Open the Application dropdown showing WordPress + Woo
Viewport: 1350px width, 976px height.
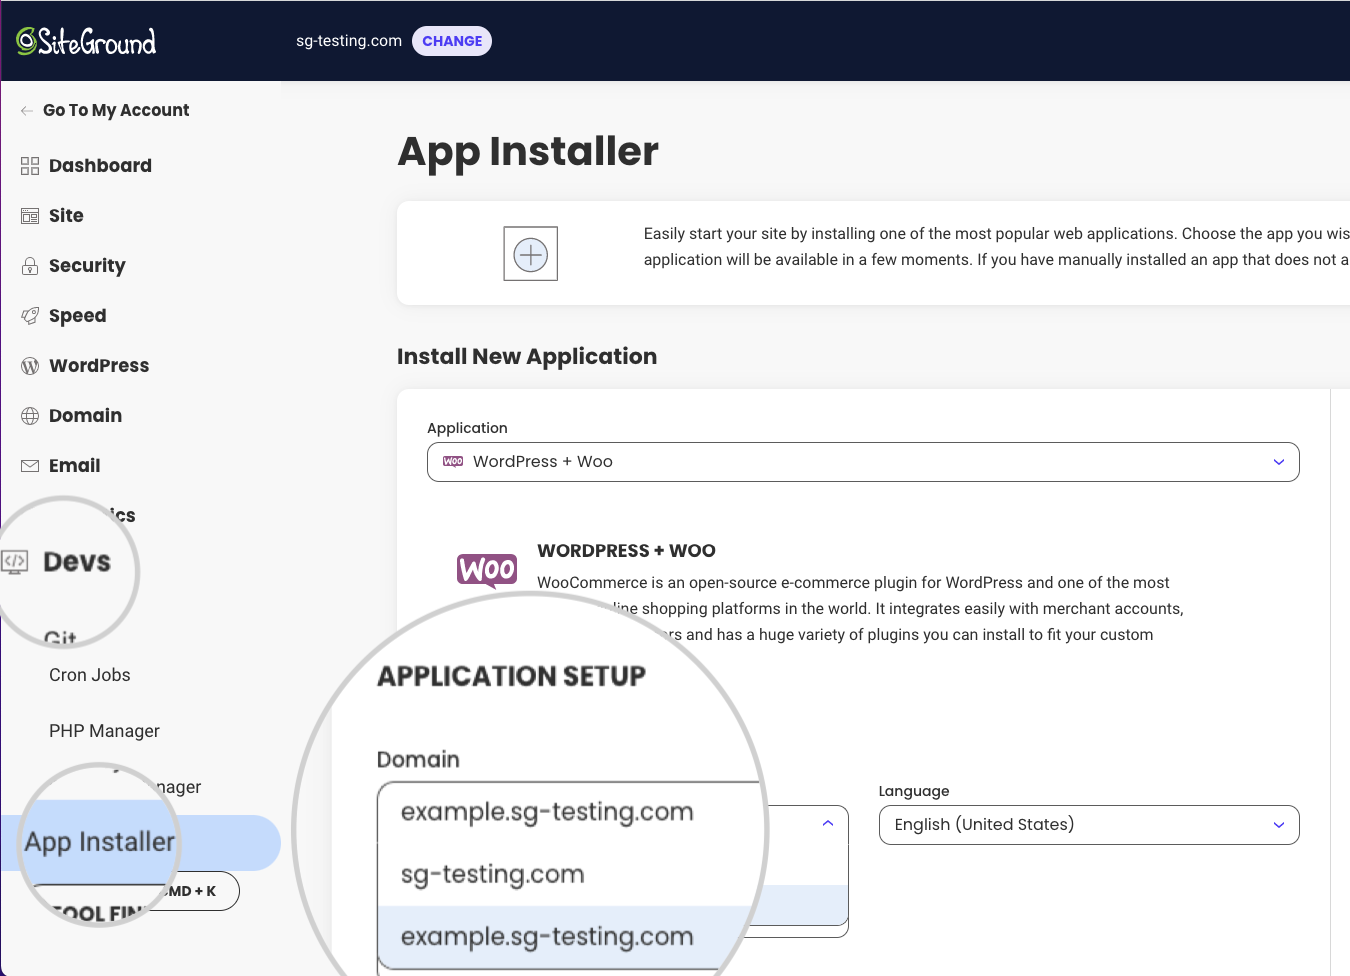tap(863, 462)
